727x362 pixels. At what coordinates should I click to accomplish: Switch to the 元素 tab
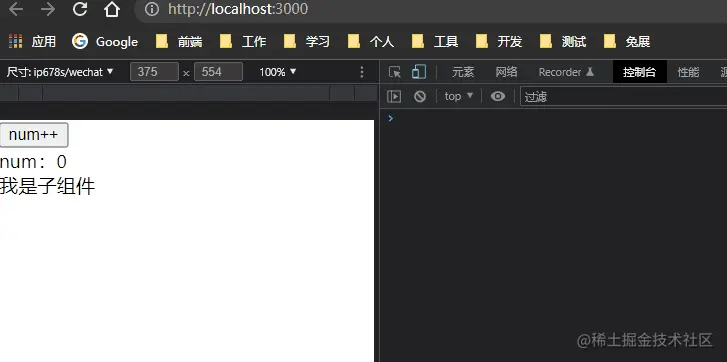coord(463,72)
